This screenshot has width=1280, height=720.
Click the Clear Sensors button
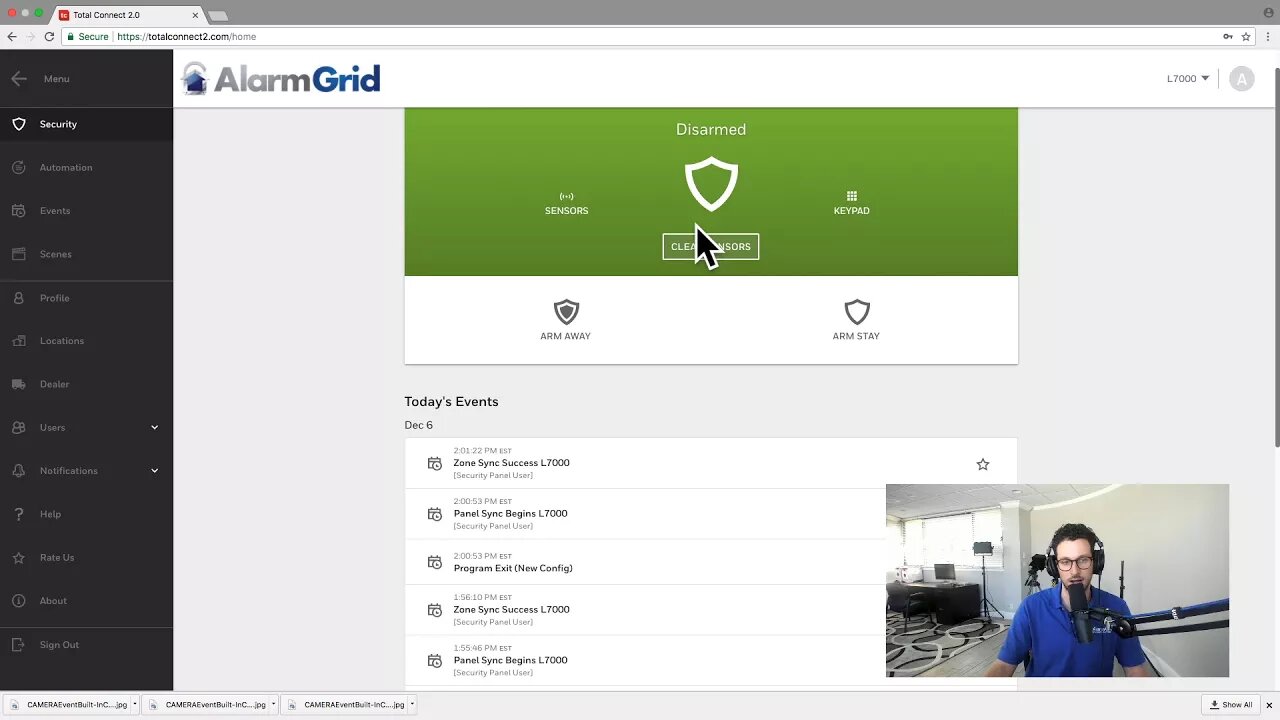[x=711, y=247]
